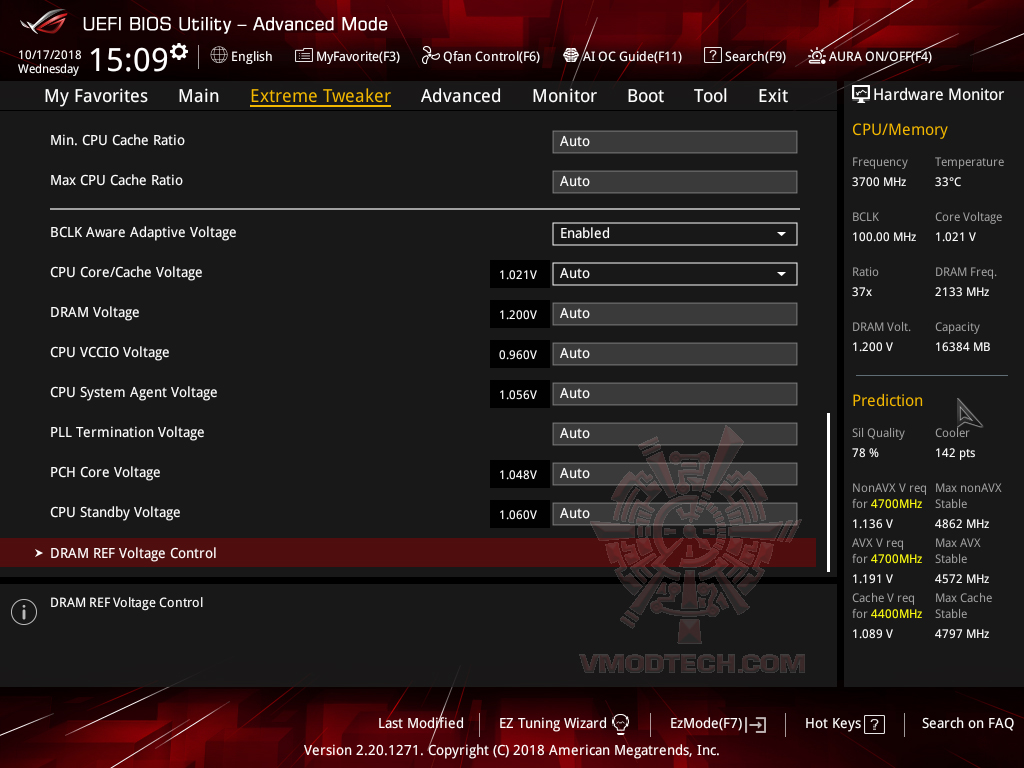Screen dimensions: 1024x768
Task: Click the 1.060V Standby Voltage readout
Action: click(519, 515)
